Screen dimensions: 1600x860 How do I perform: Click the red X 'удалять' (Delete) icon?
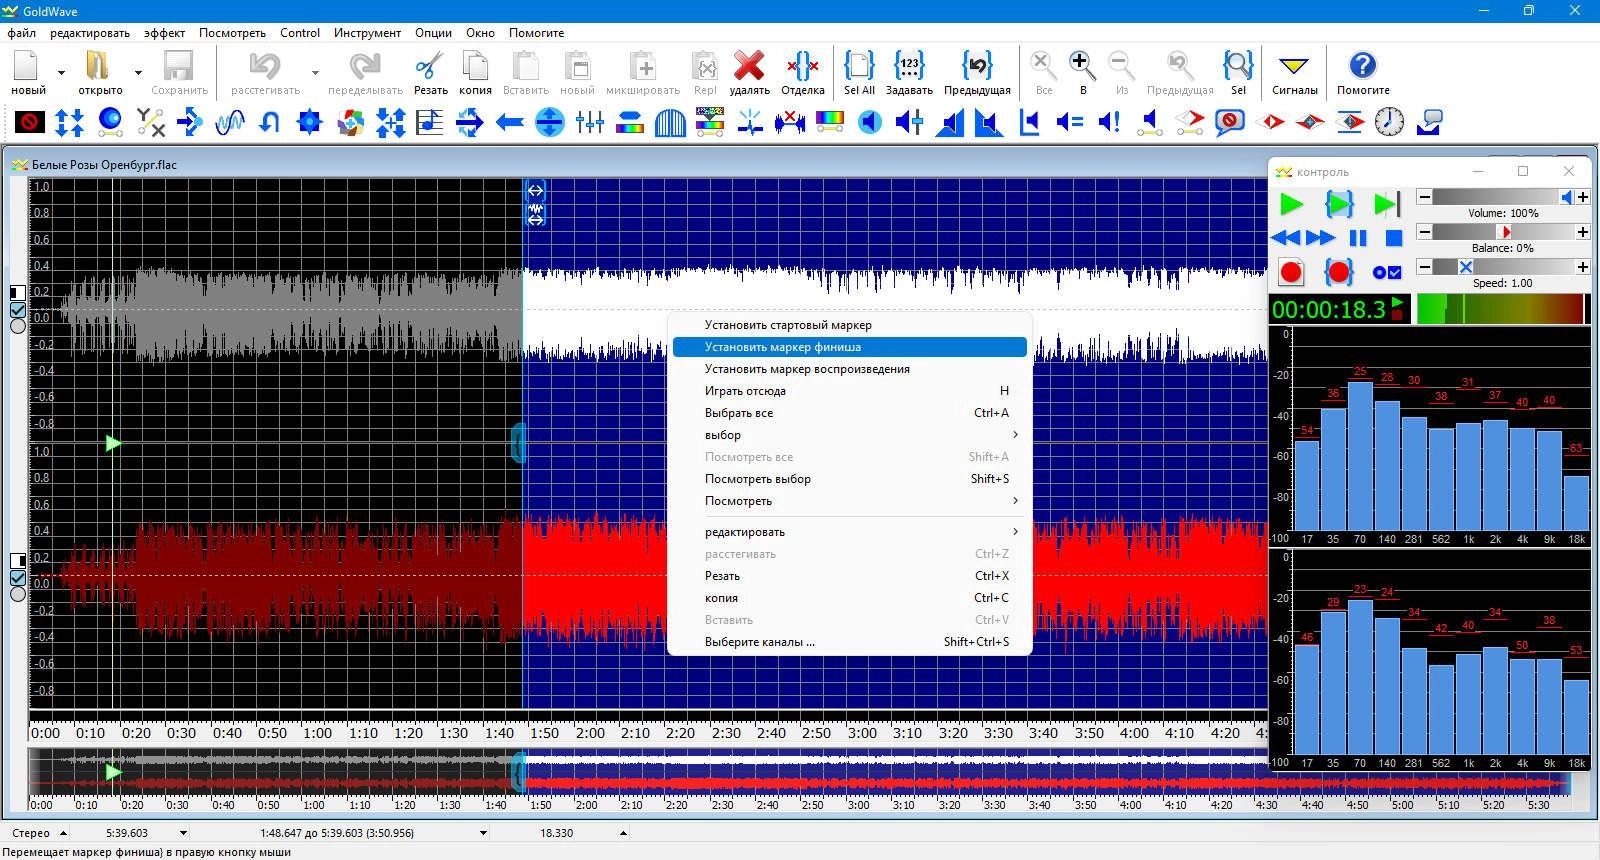pyautogui.click(x=749, y=67)
